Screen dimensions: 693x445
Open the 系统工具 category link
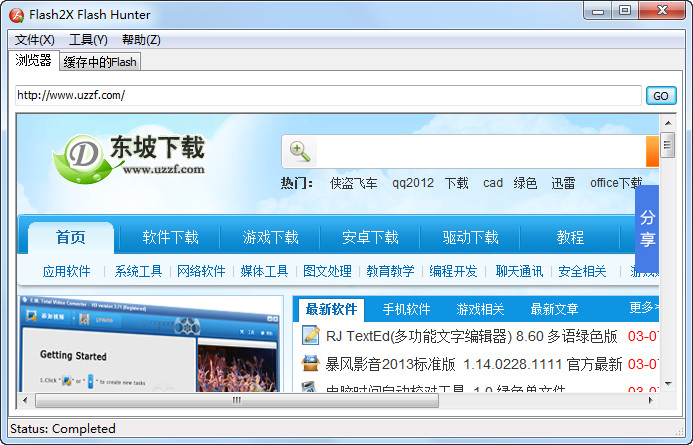point(138,271)
